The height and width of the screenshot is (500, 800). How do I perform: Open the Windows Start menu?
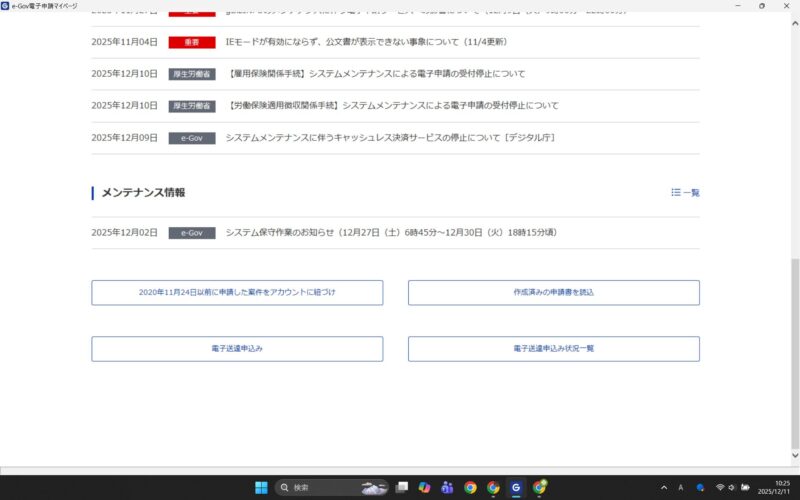click(x=261, y=488)
